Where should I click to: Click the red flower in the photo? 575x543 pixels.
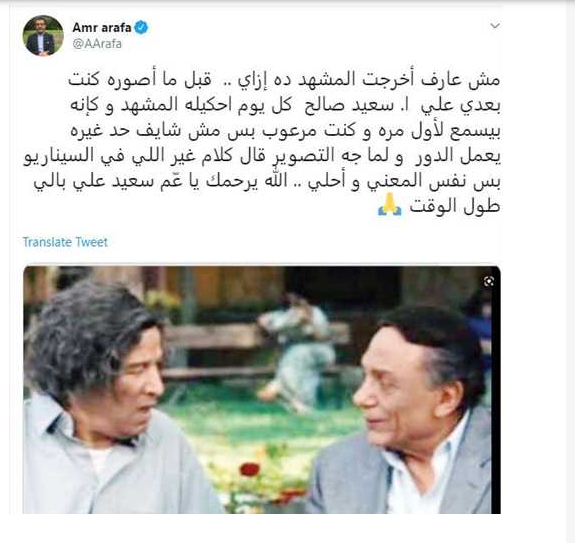coord(250,469)
